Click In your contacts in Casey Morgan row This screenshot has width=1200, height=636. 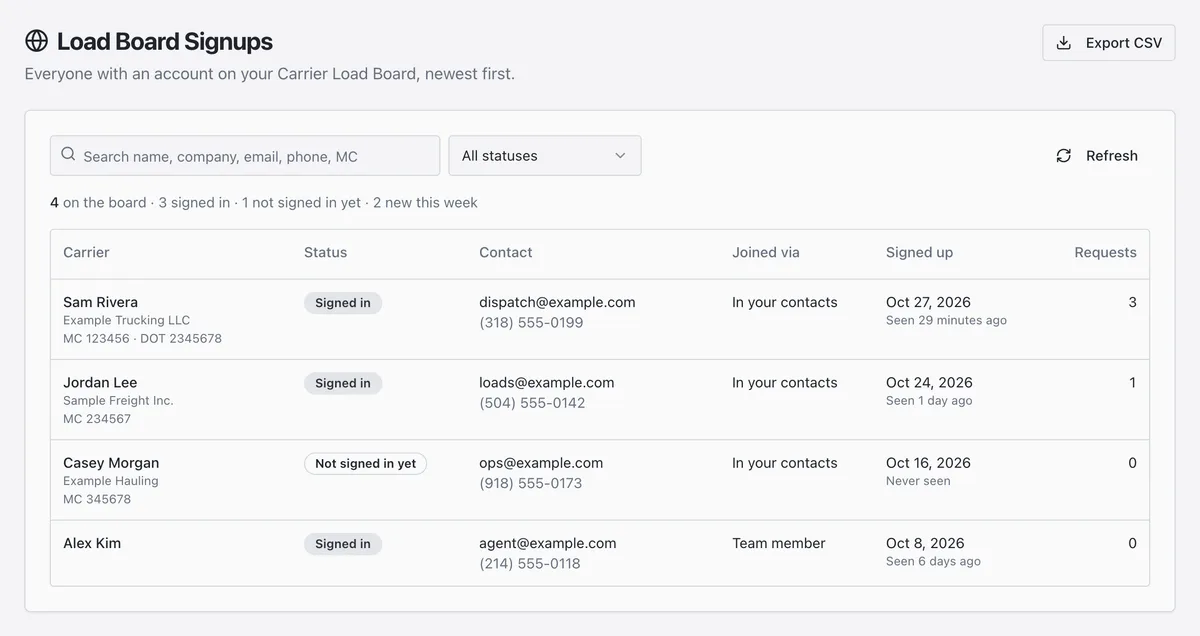click(785, 463)
